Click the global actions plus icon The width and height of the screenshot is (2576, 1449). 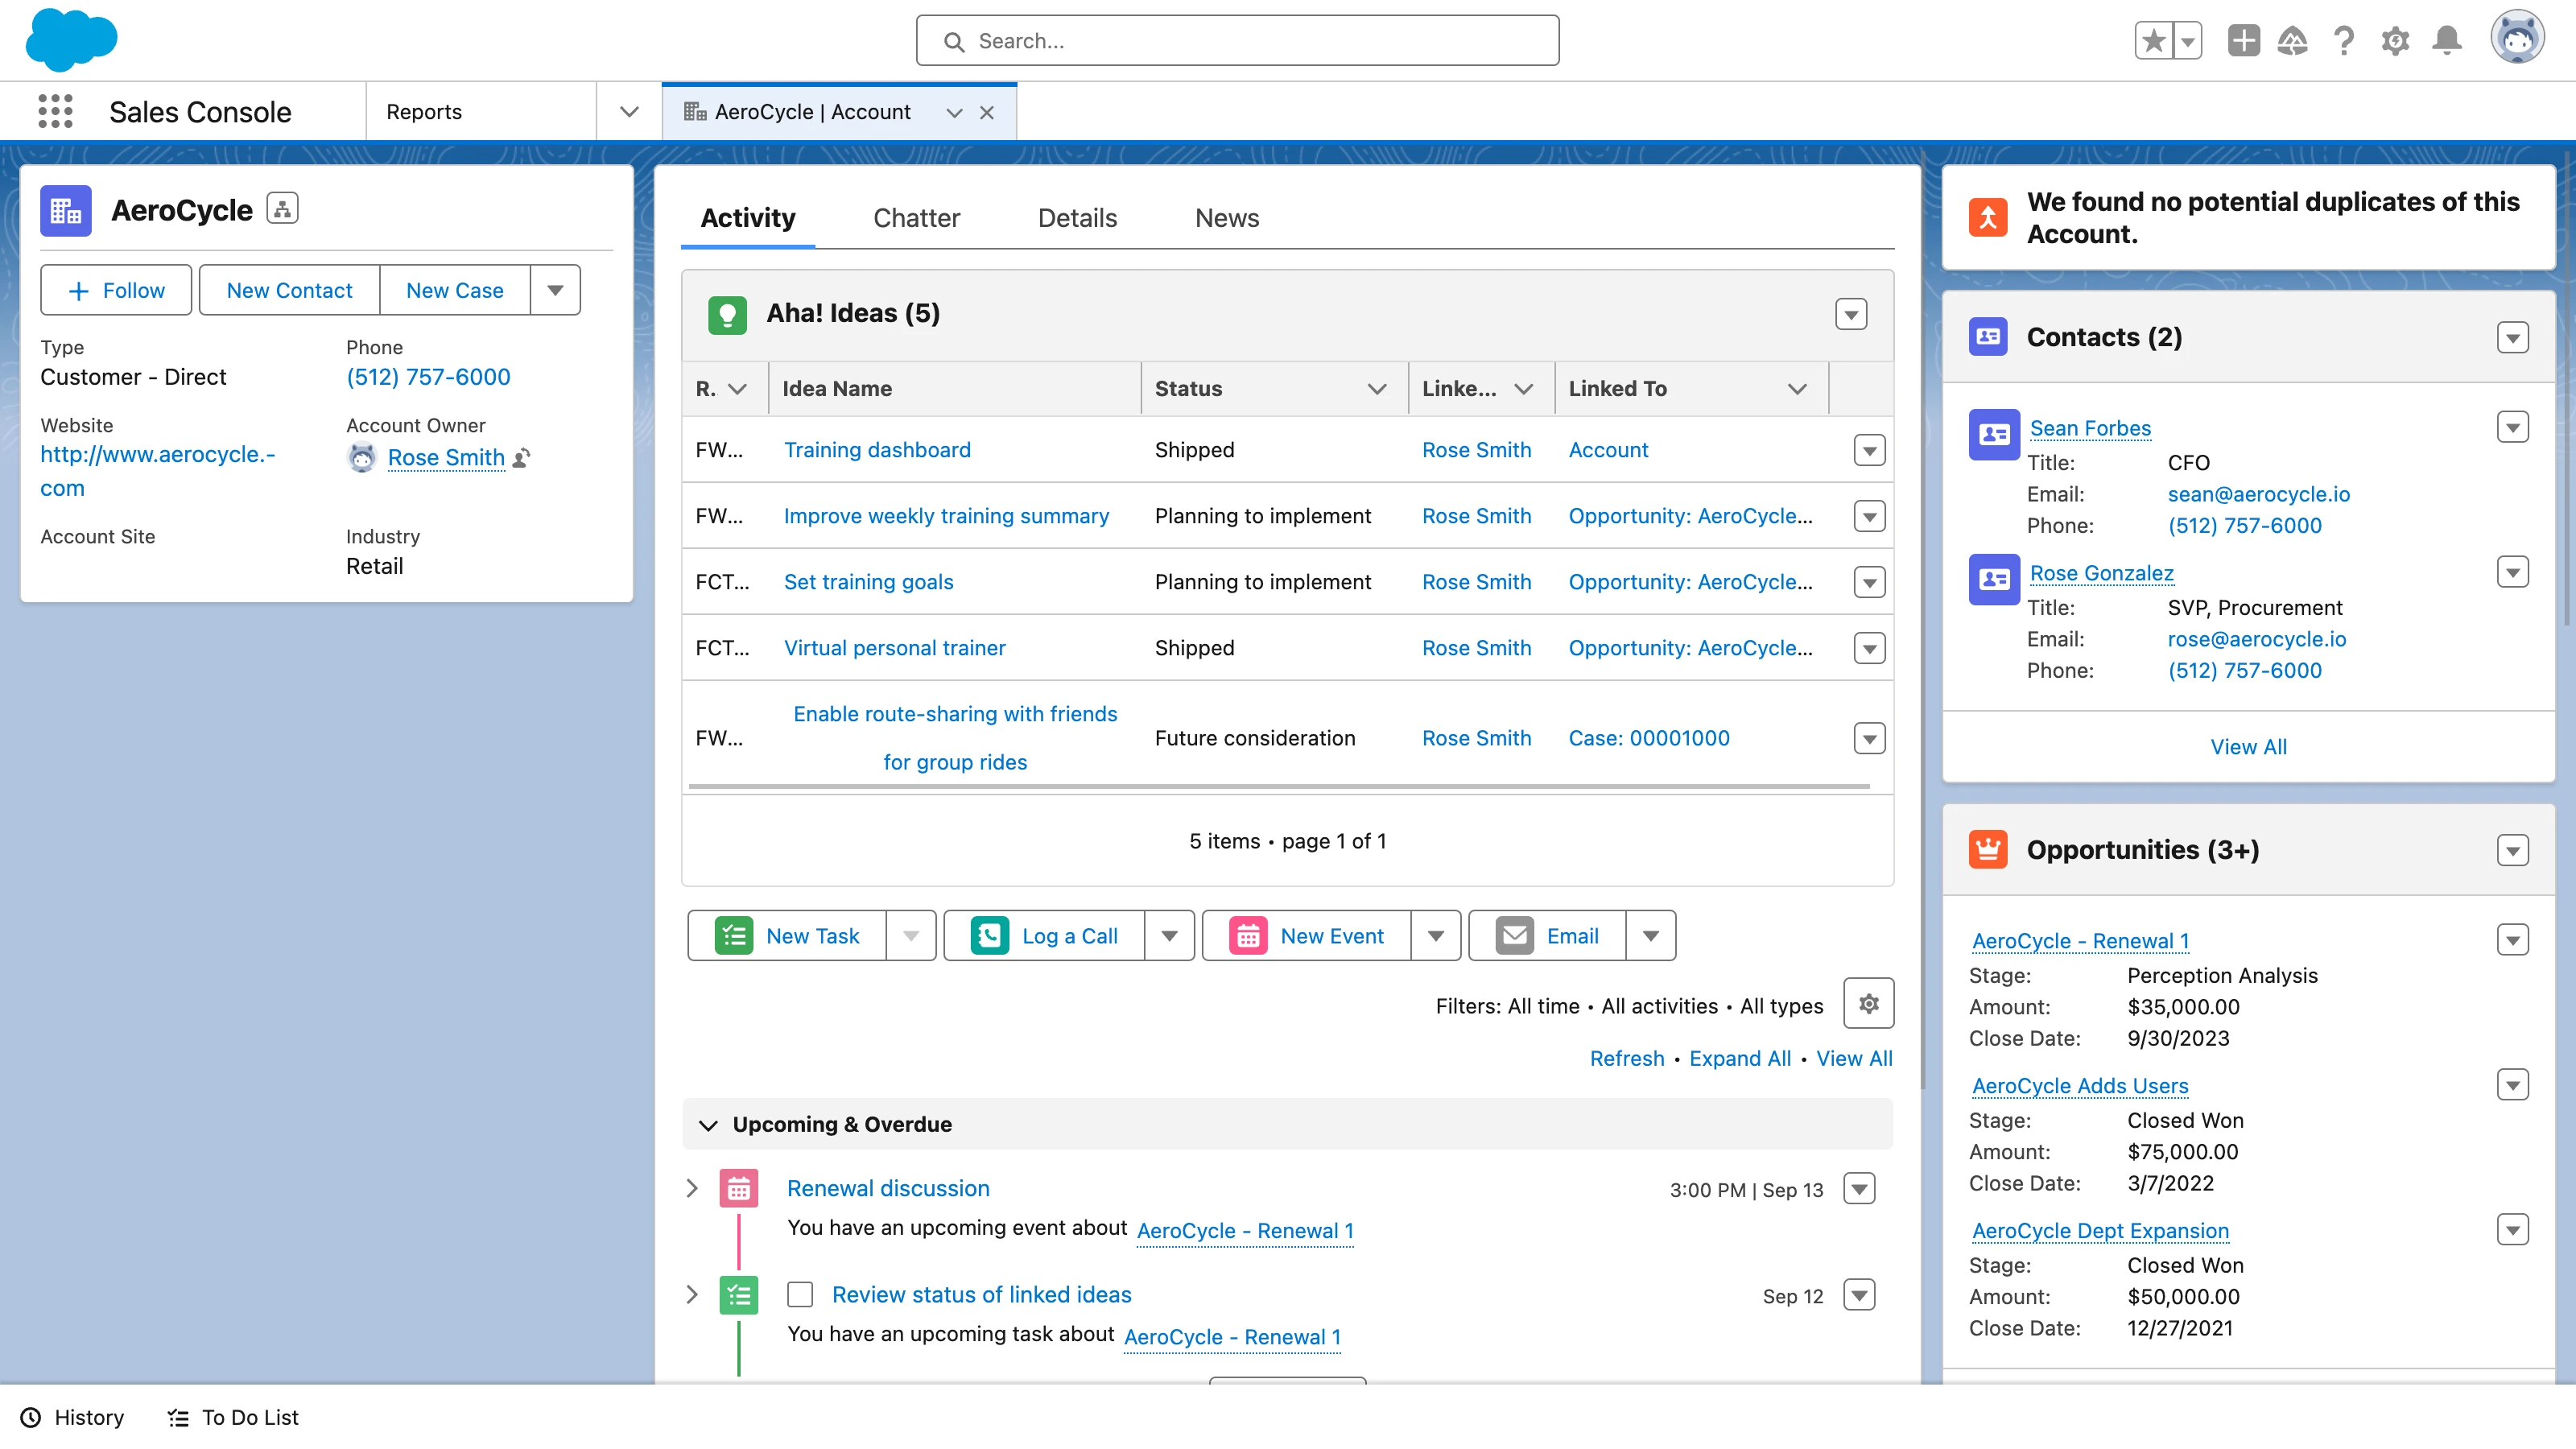(2243, 40)
